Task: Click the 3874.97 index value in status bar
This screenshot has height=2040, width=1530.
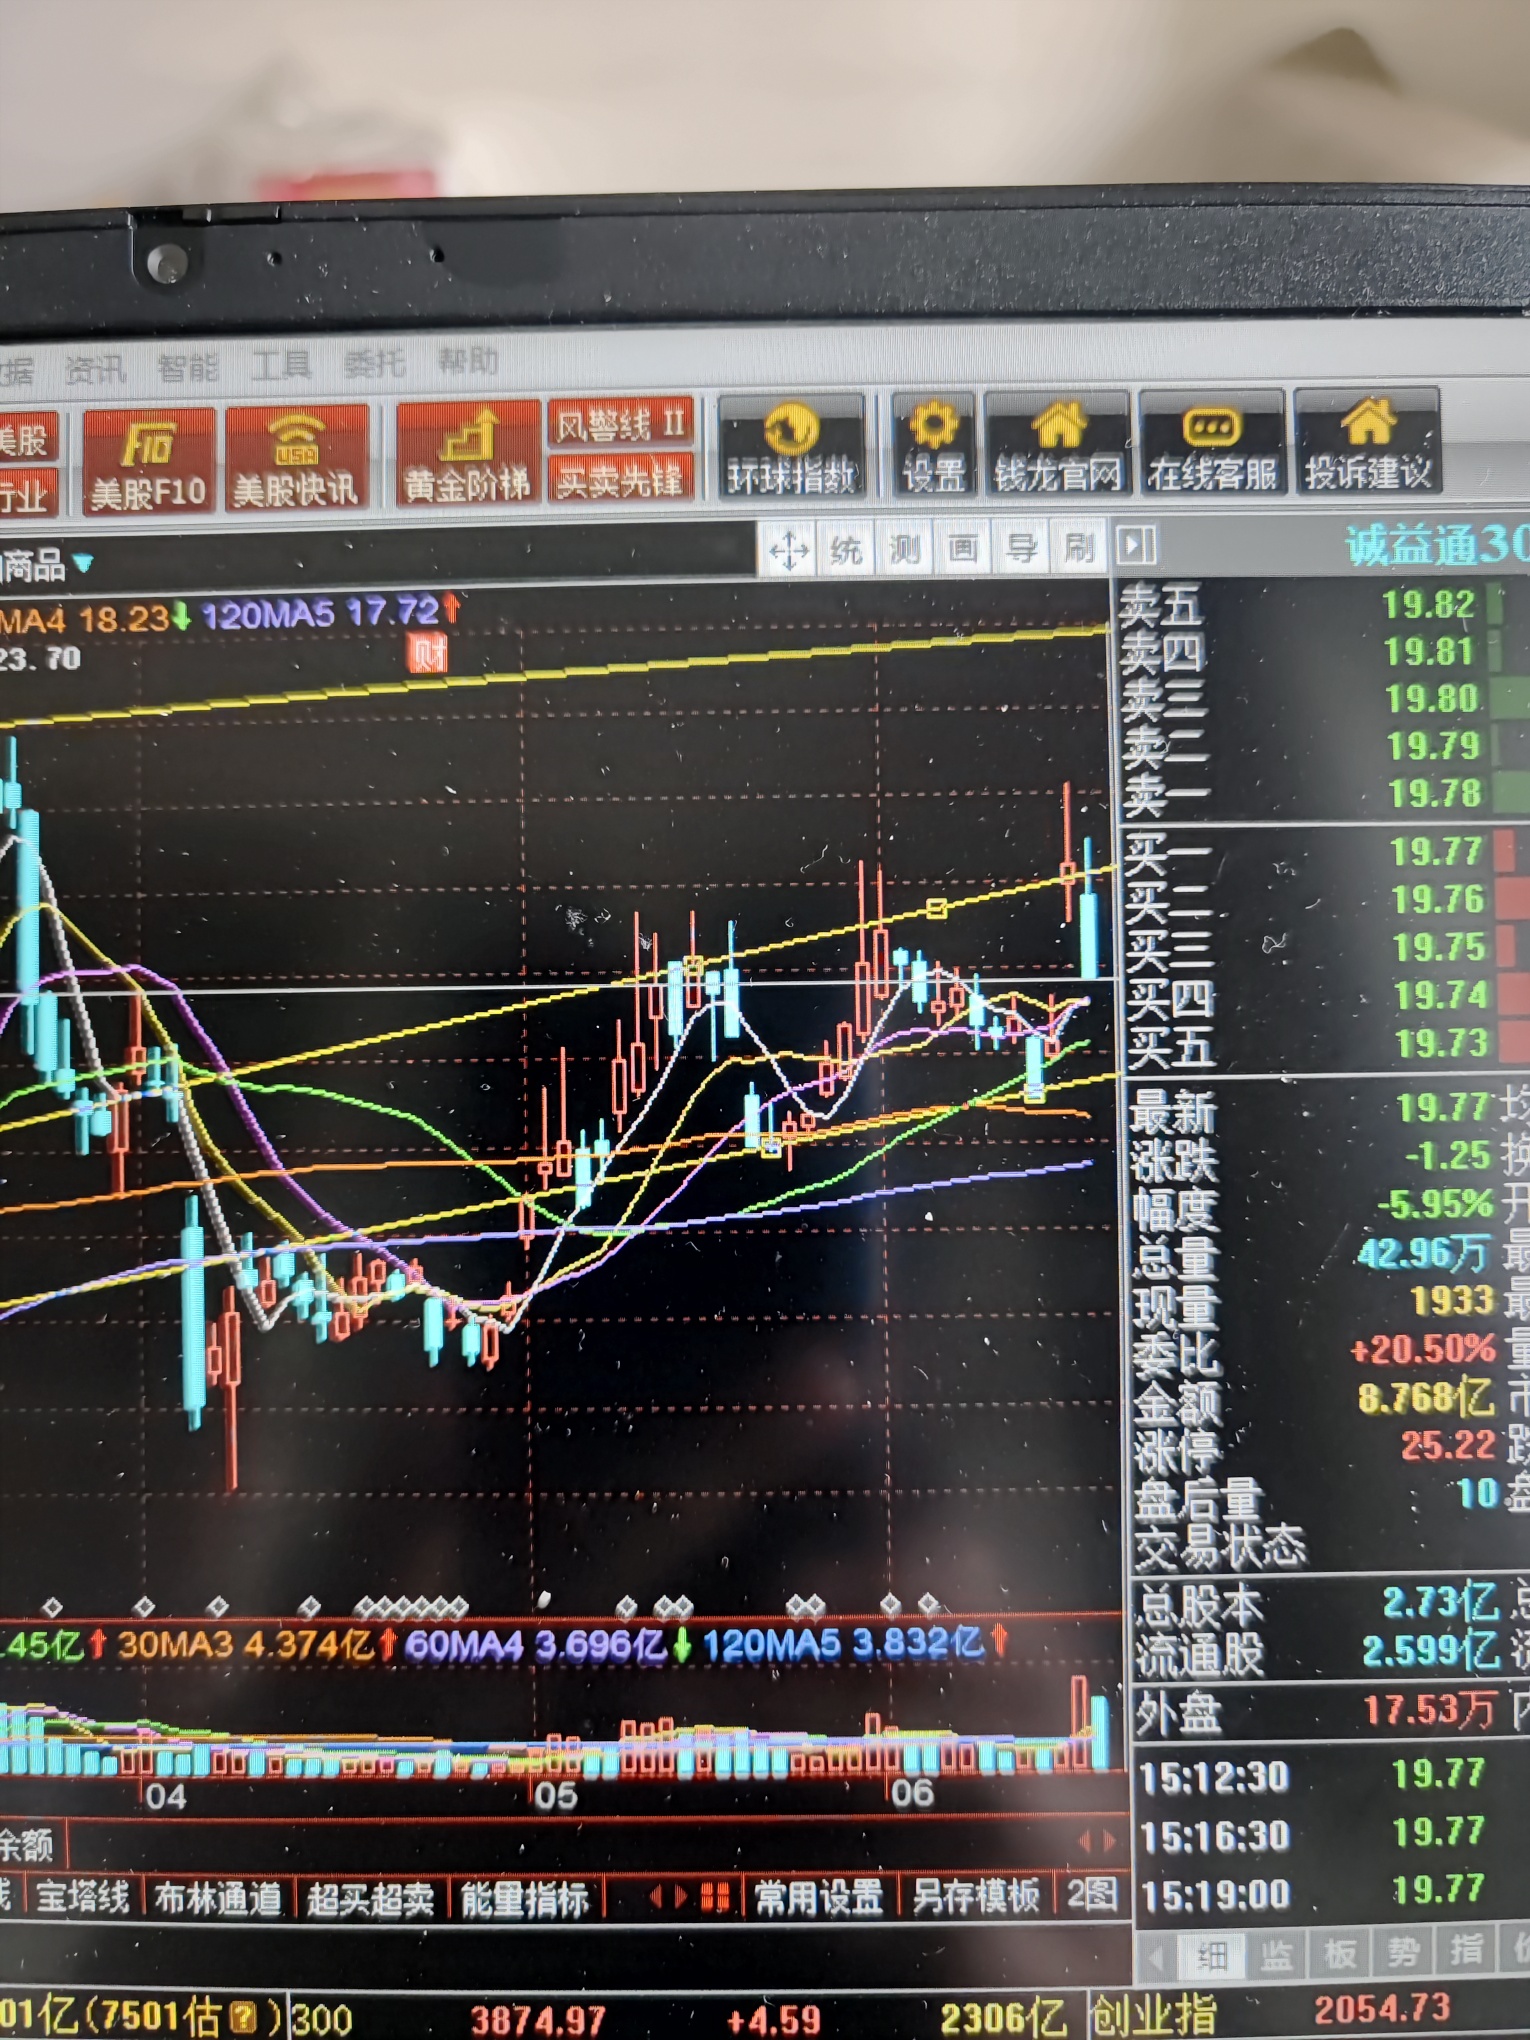Action: coord(538,2020)
